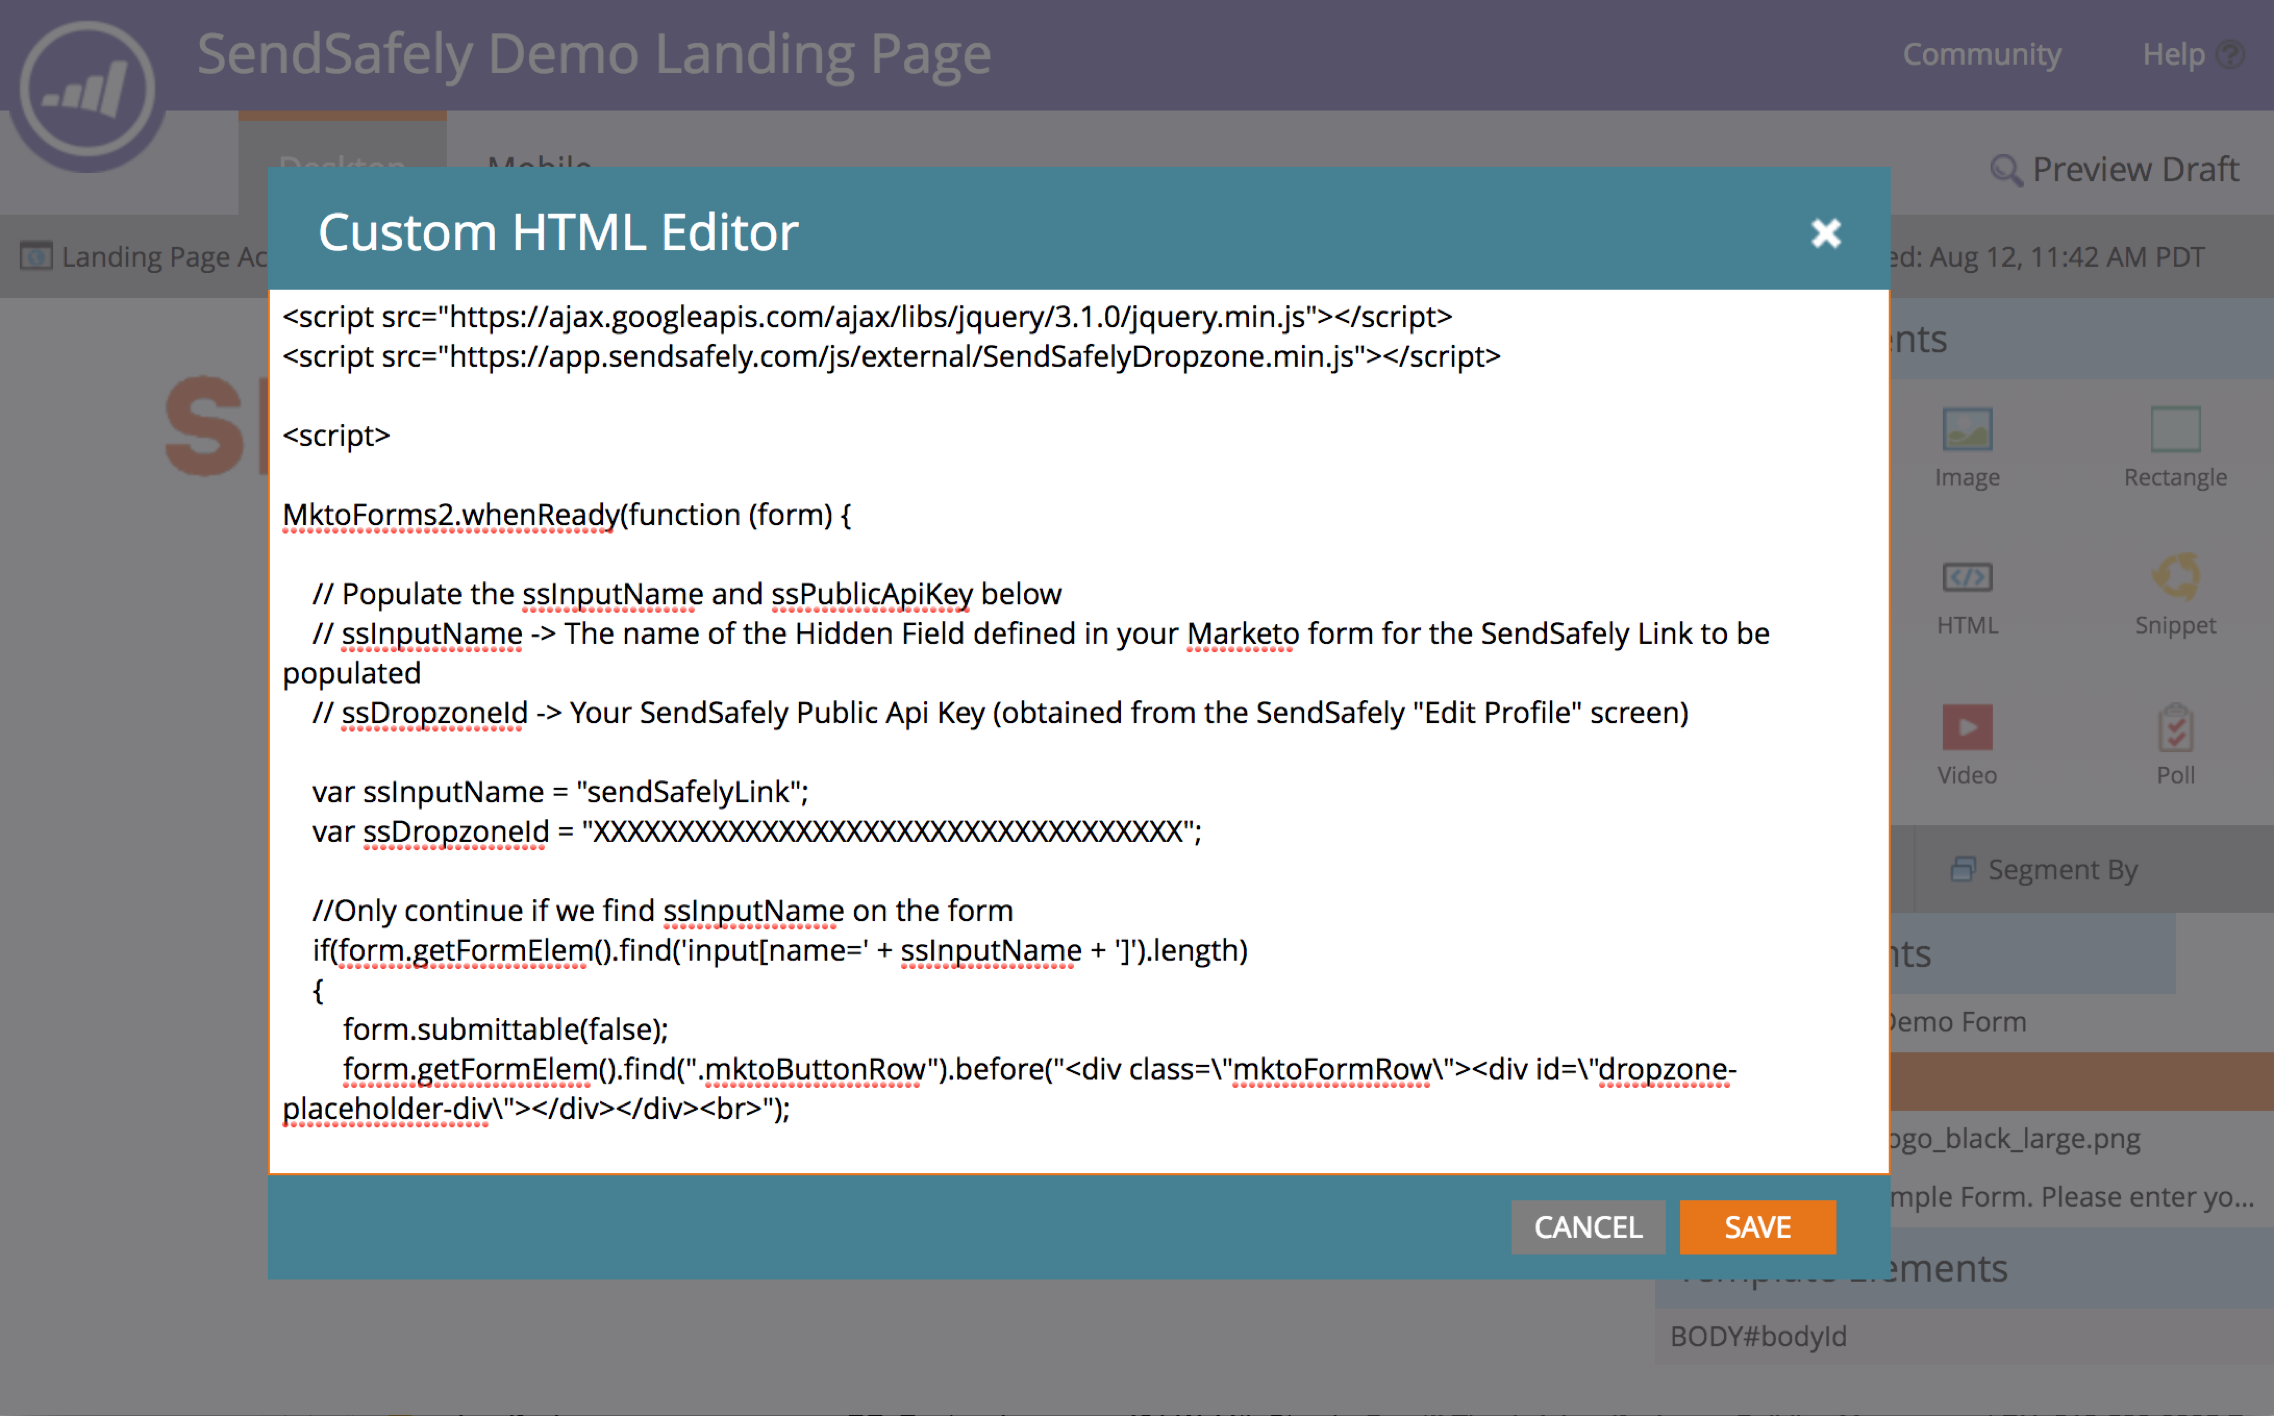Click the Save button in HTML editor
The width and height of the screenshot is (2274, 1416).
coord(1752,1225)
